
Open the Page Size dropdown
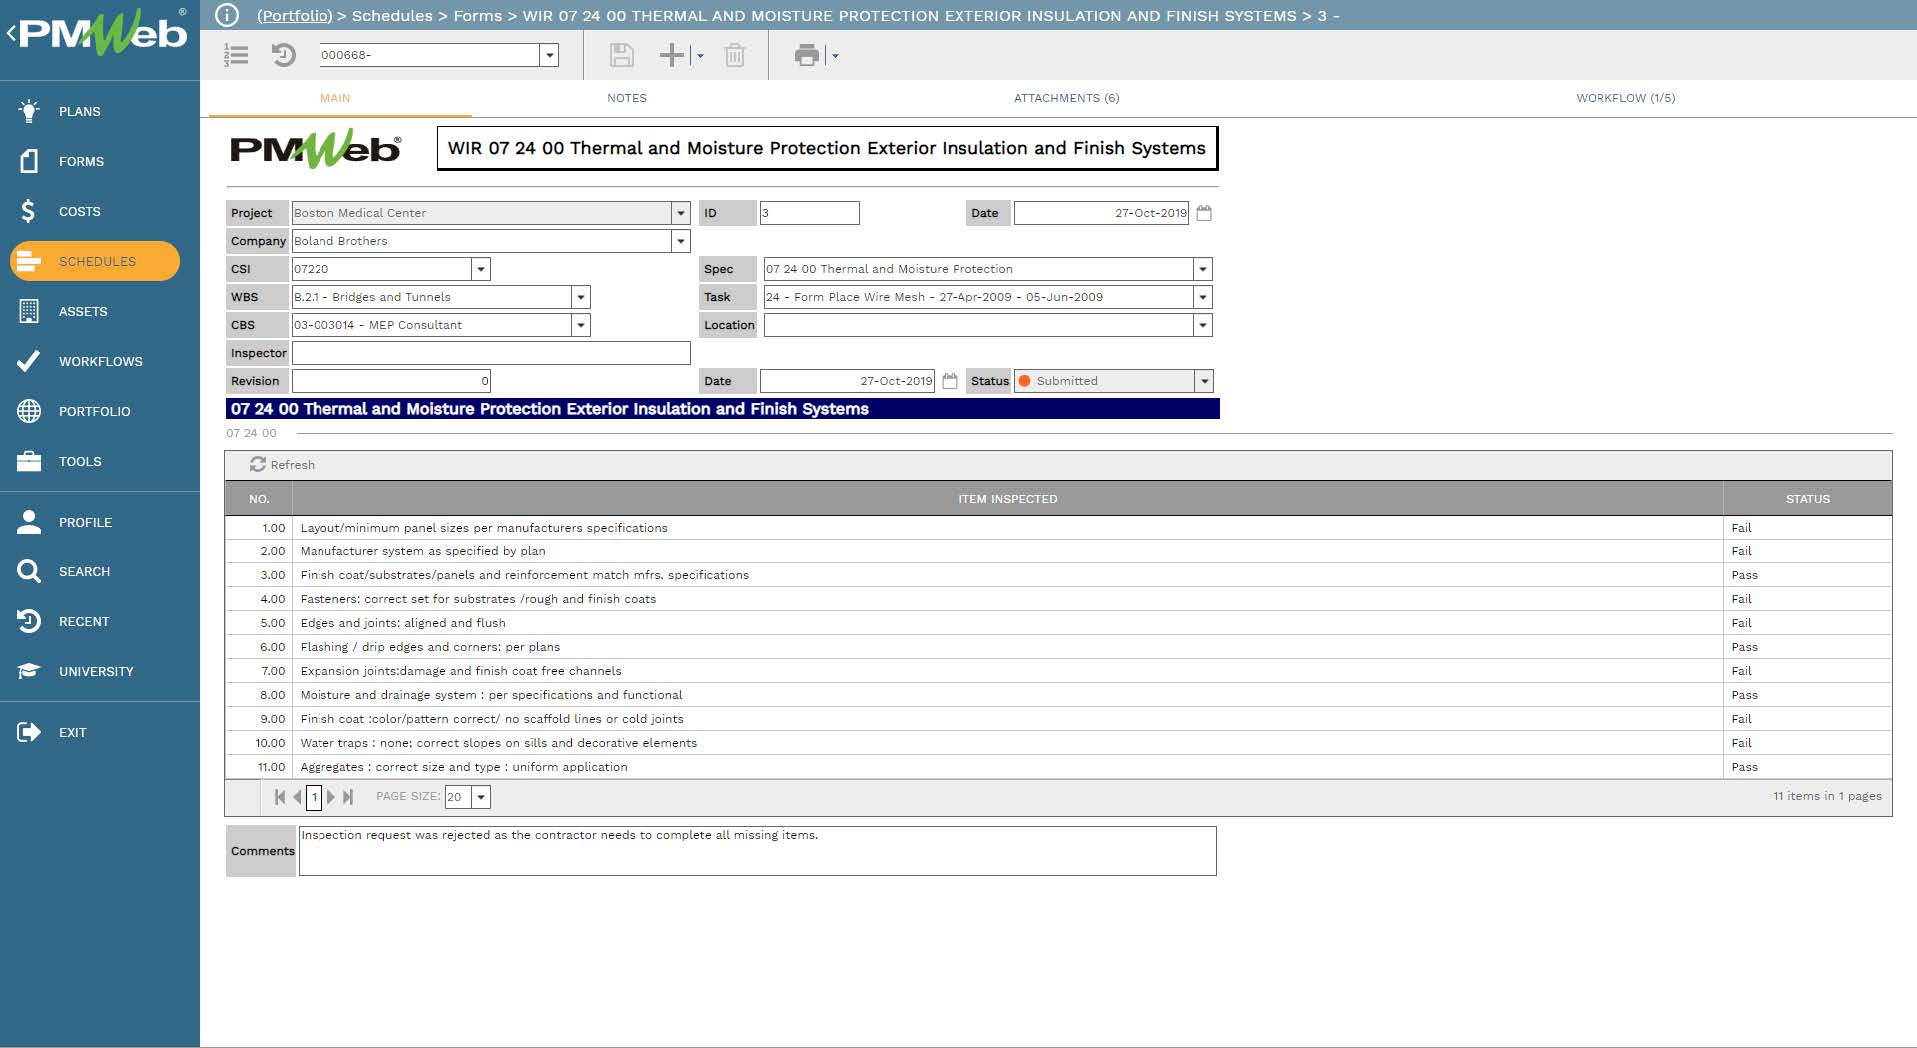coord(481,797)
